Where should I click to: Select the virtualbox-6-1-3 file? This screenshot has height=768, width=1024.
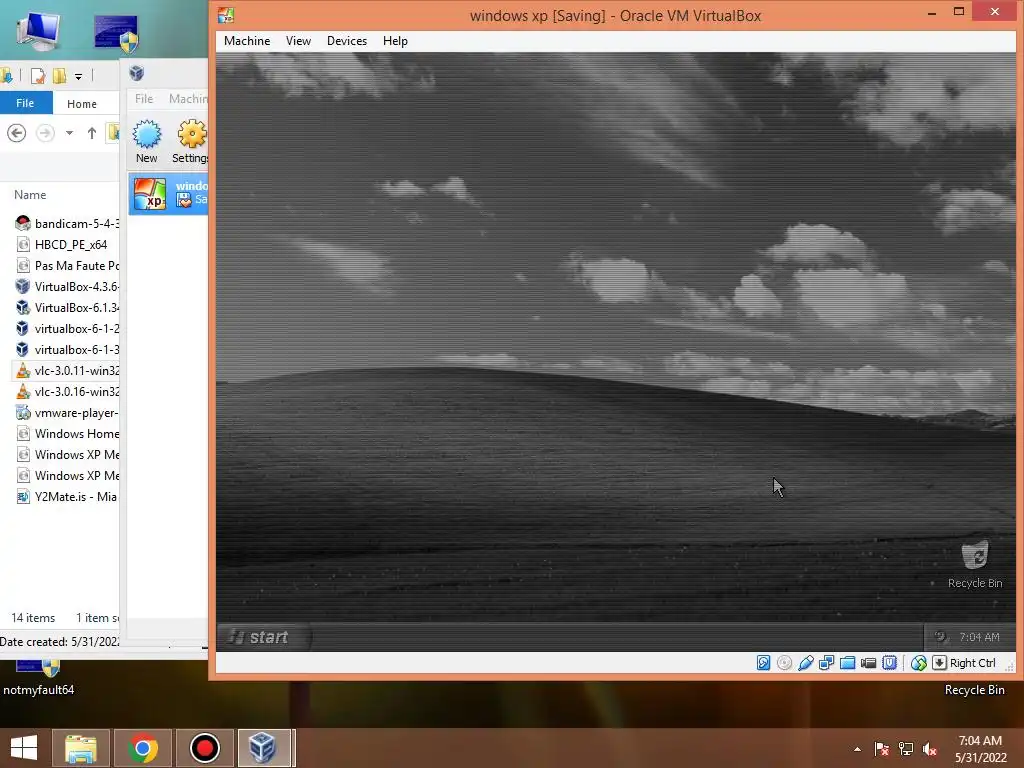point(67,349)
